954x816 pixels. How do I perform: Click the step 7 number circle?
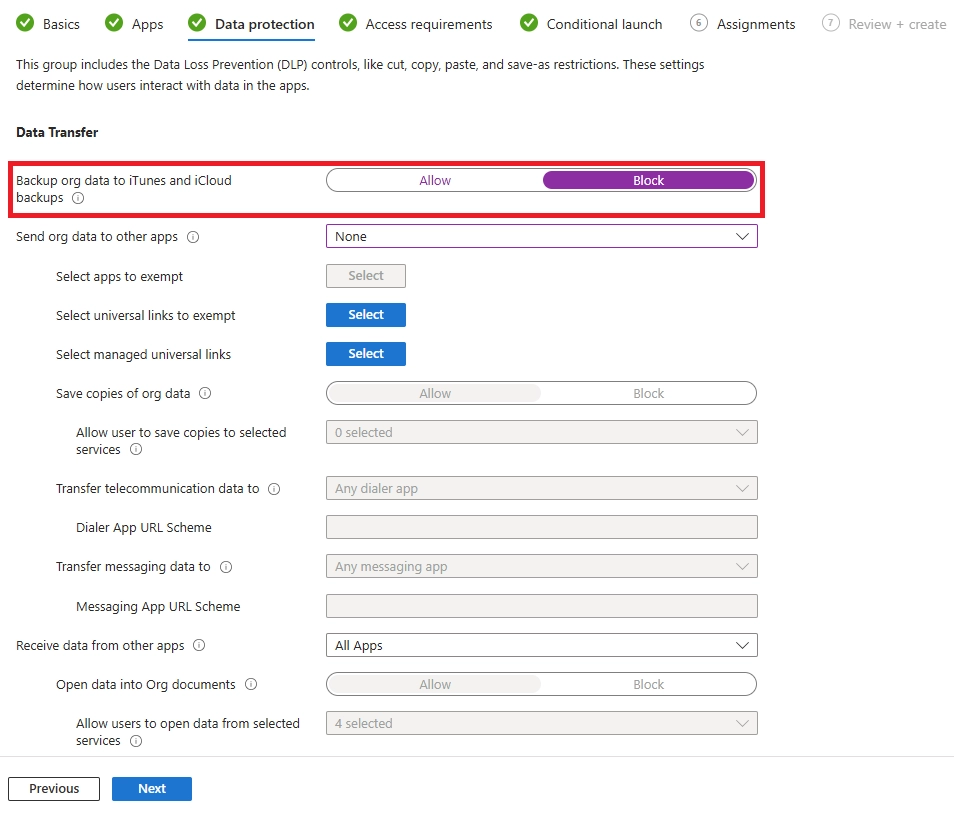(830, 23)
